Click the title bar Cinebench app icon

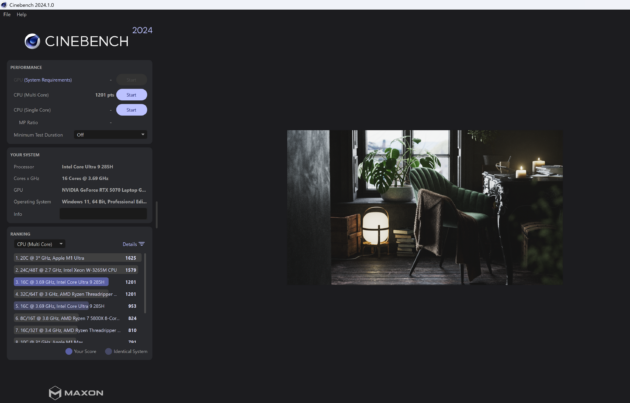tap(4, 5)
